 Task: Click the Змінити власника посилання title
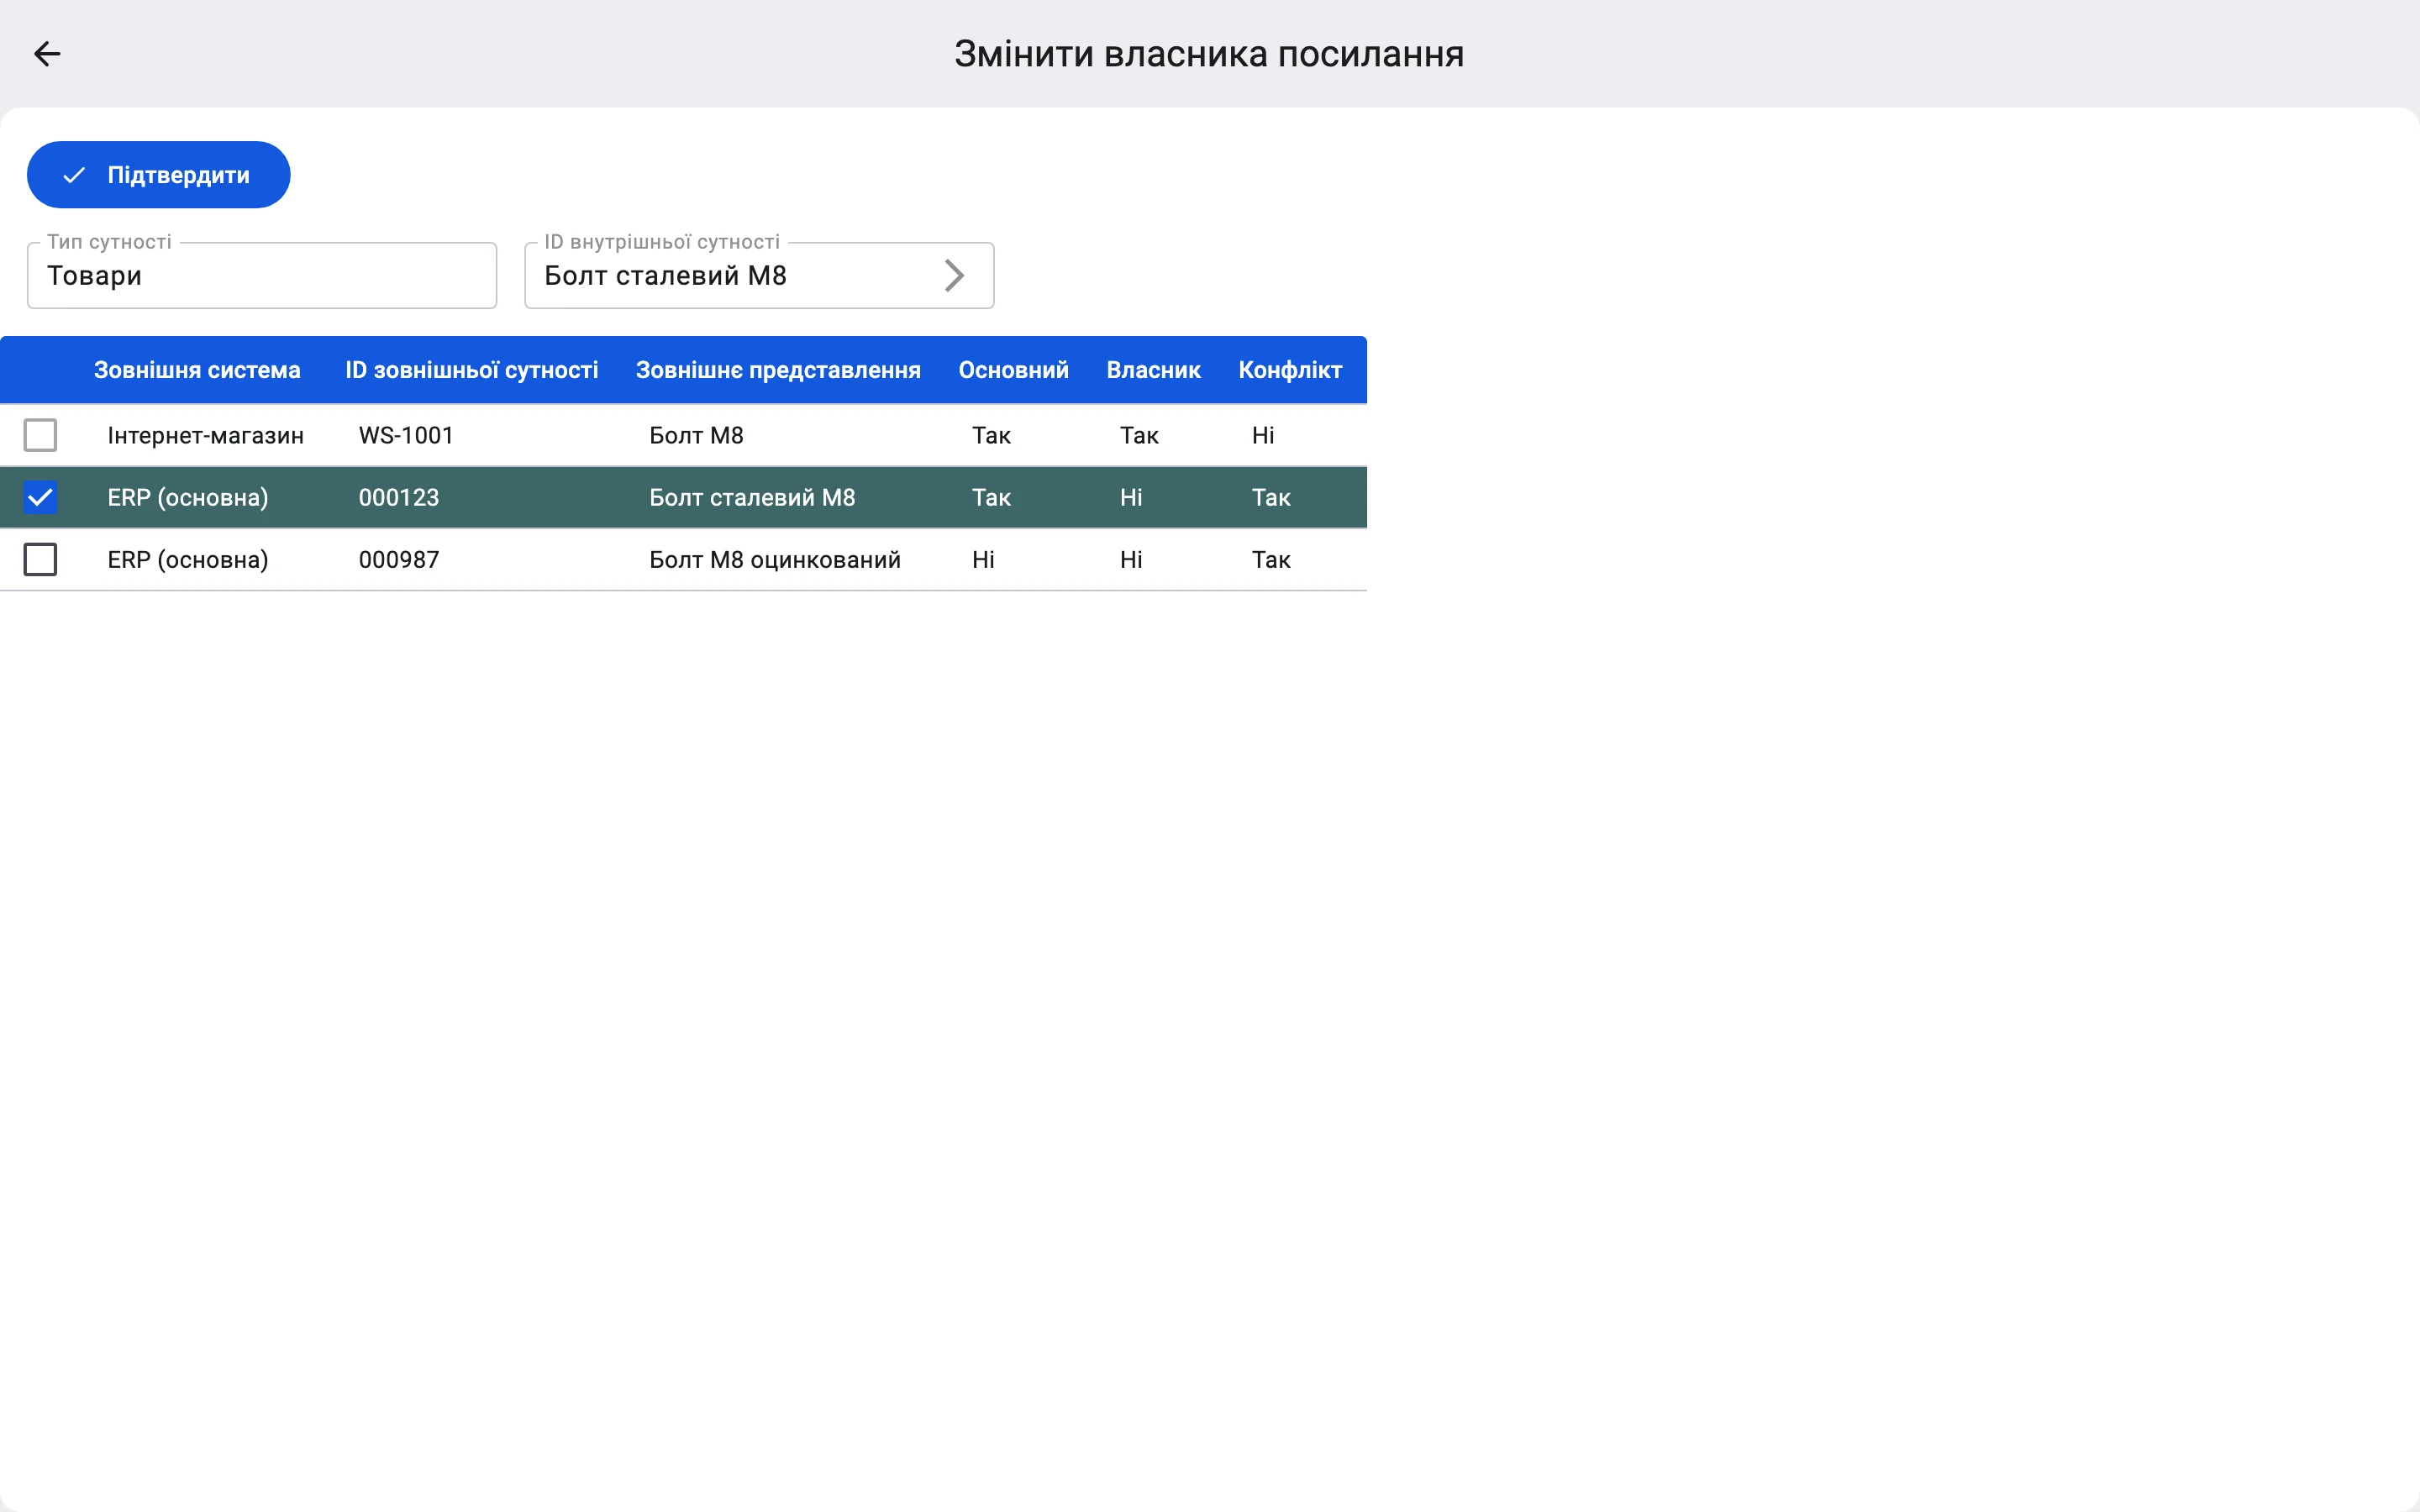pos(1209,54)
